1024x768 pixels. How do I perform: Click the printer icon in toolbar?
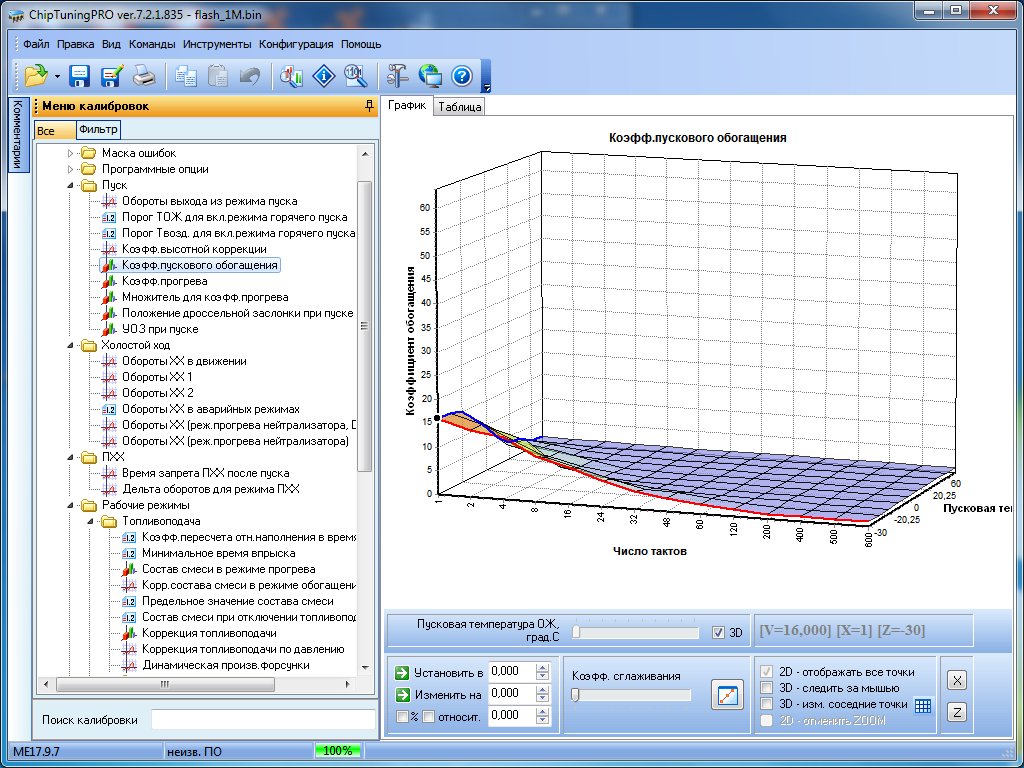[x=144, y=75]
